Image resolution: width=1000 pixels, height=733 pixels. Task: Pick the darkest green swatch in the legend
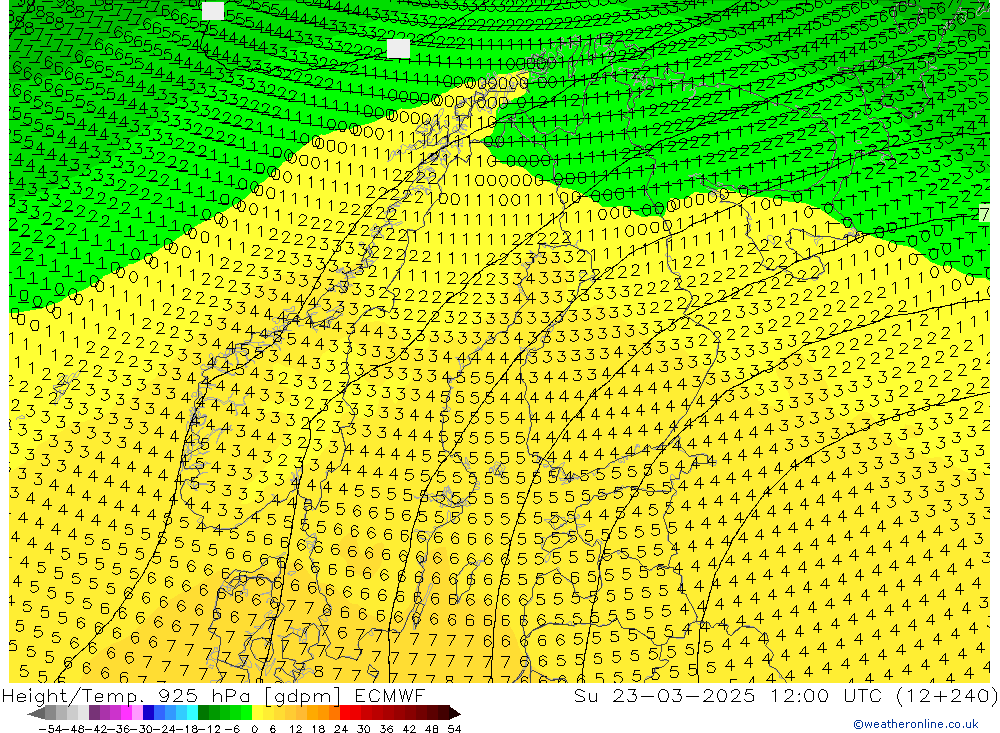click(203, 713)
